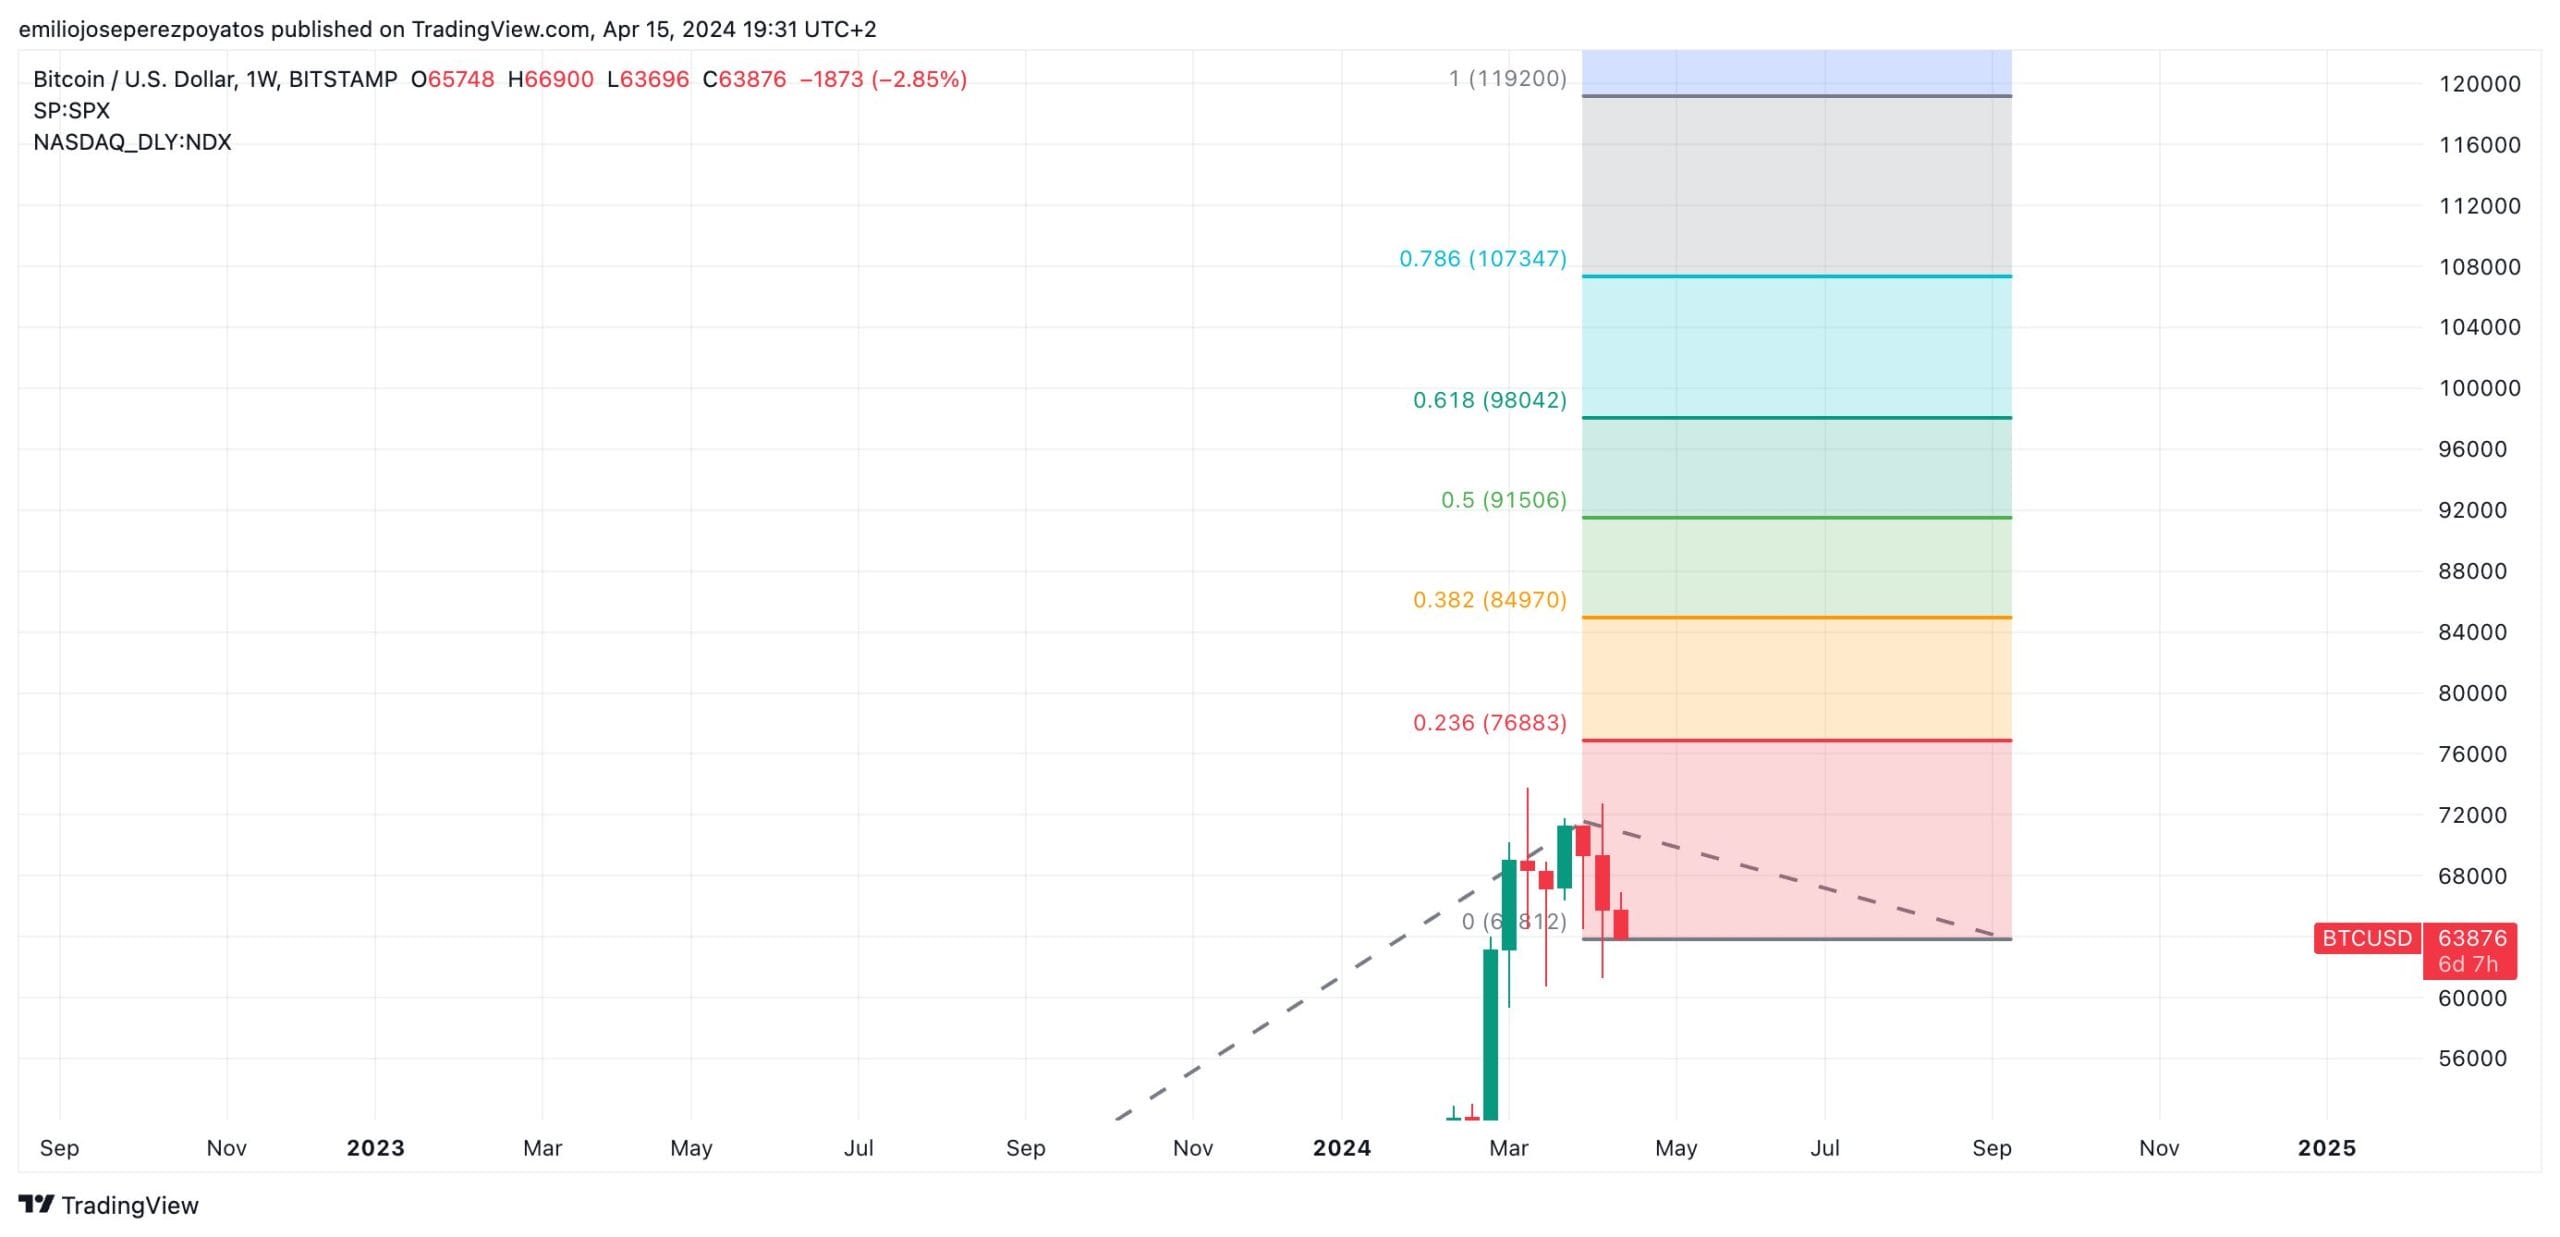This screenshot has height=1237, width=2560.
Task: Click the TradingView logo icon
Action: click(36, 1204)
